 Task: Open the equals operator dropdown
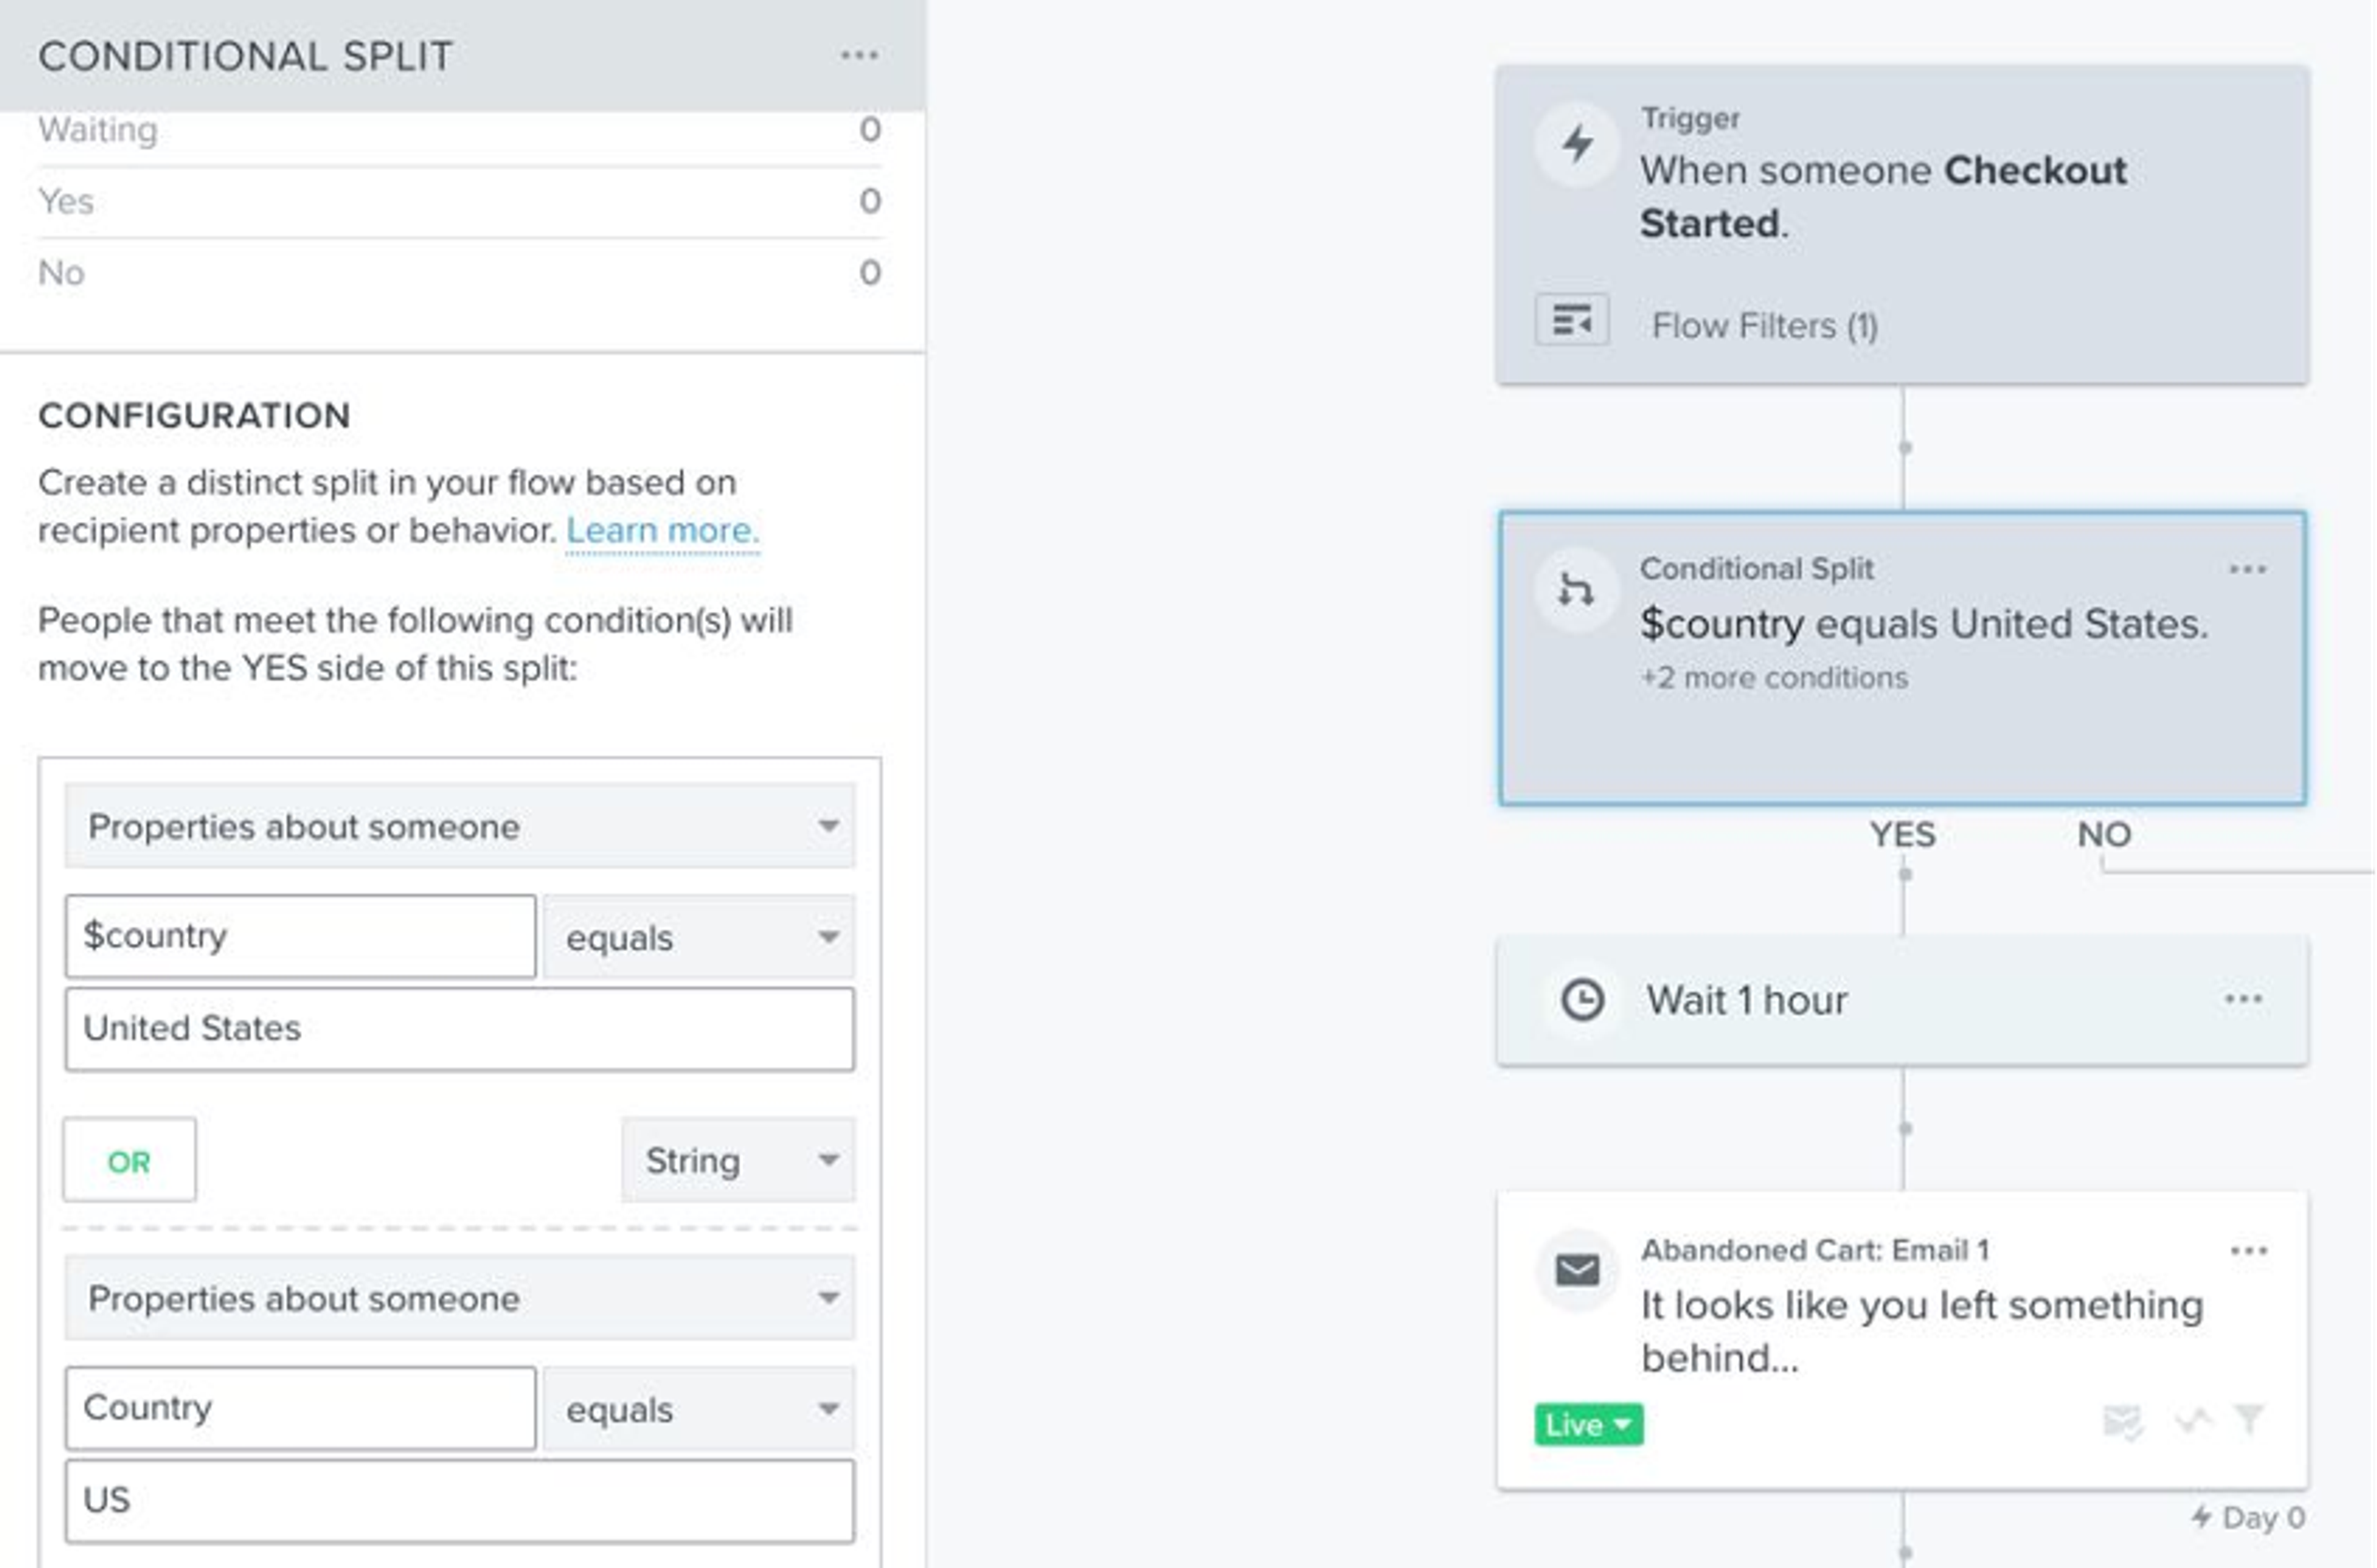(x=698, y=937)
